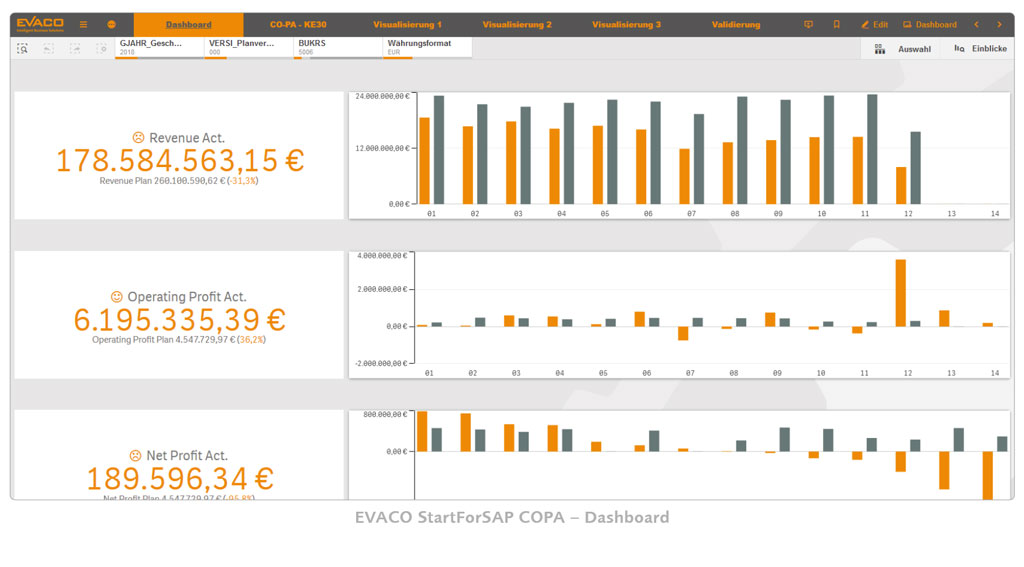Click the Revenue Act. KPI value

pos(180,161)
